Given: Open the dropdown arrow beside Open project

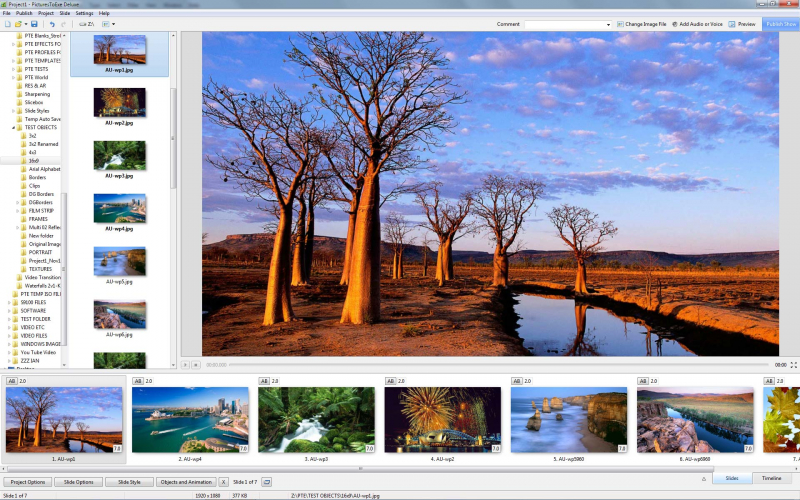Looking at the screenshot, I should 26,24.
